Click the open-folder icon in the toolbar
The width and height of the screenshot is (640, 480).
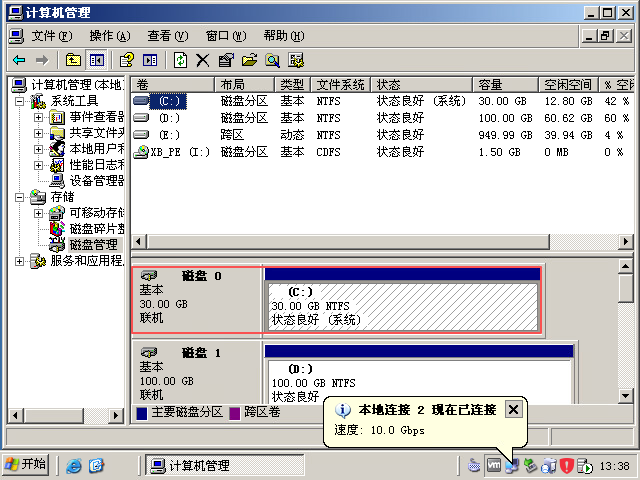[249, 60]
